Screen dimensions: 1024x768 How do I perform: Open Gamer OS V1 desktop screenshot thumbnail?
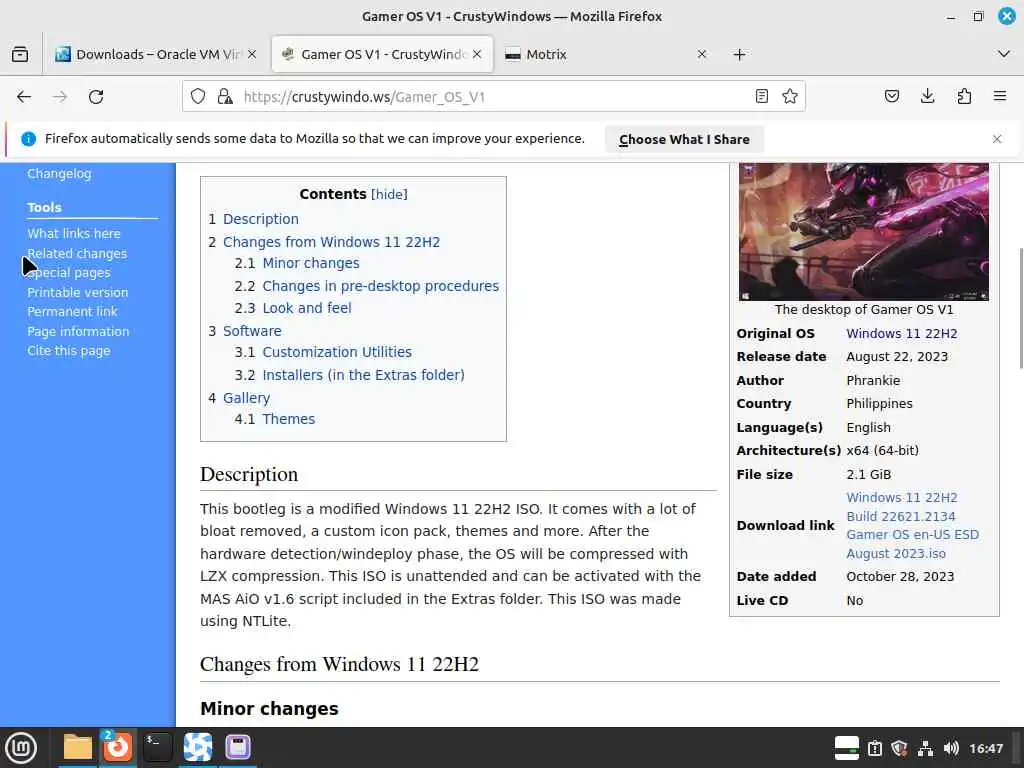coord(863,231)
